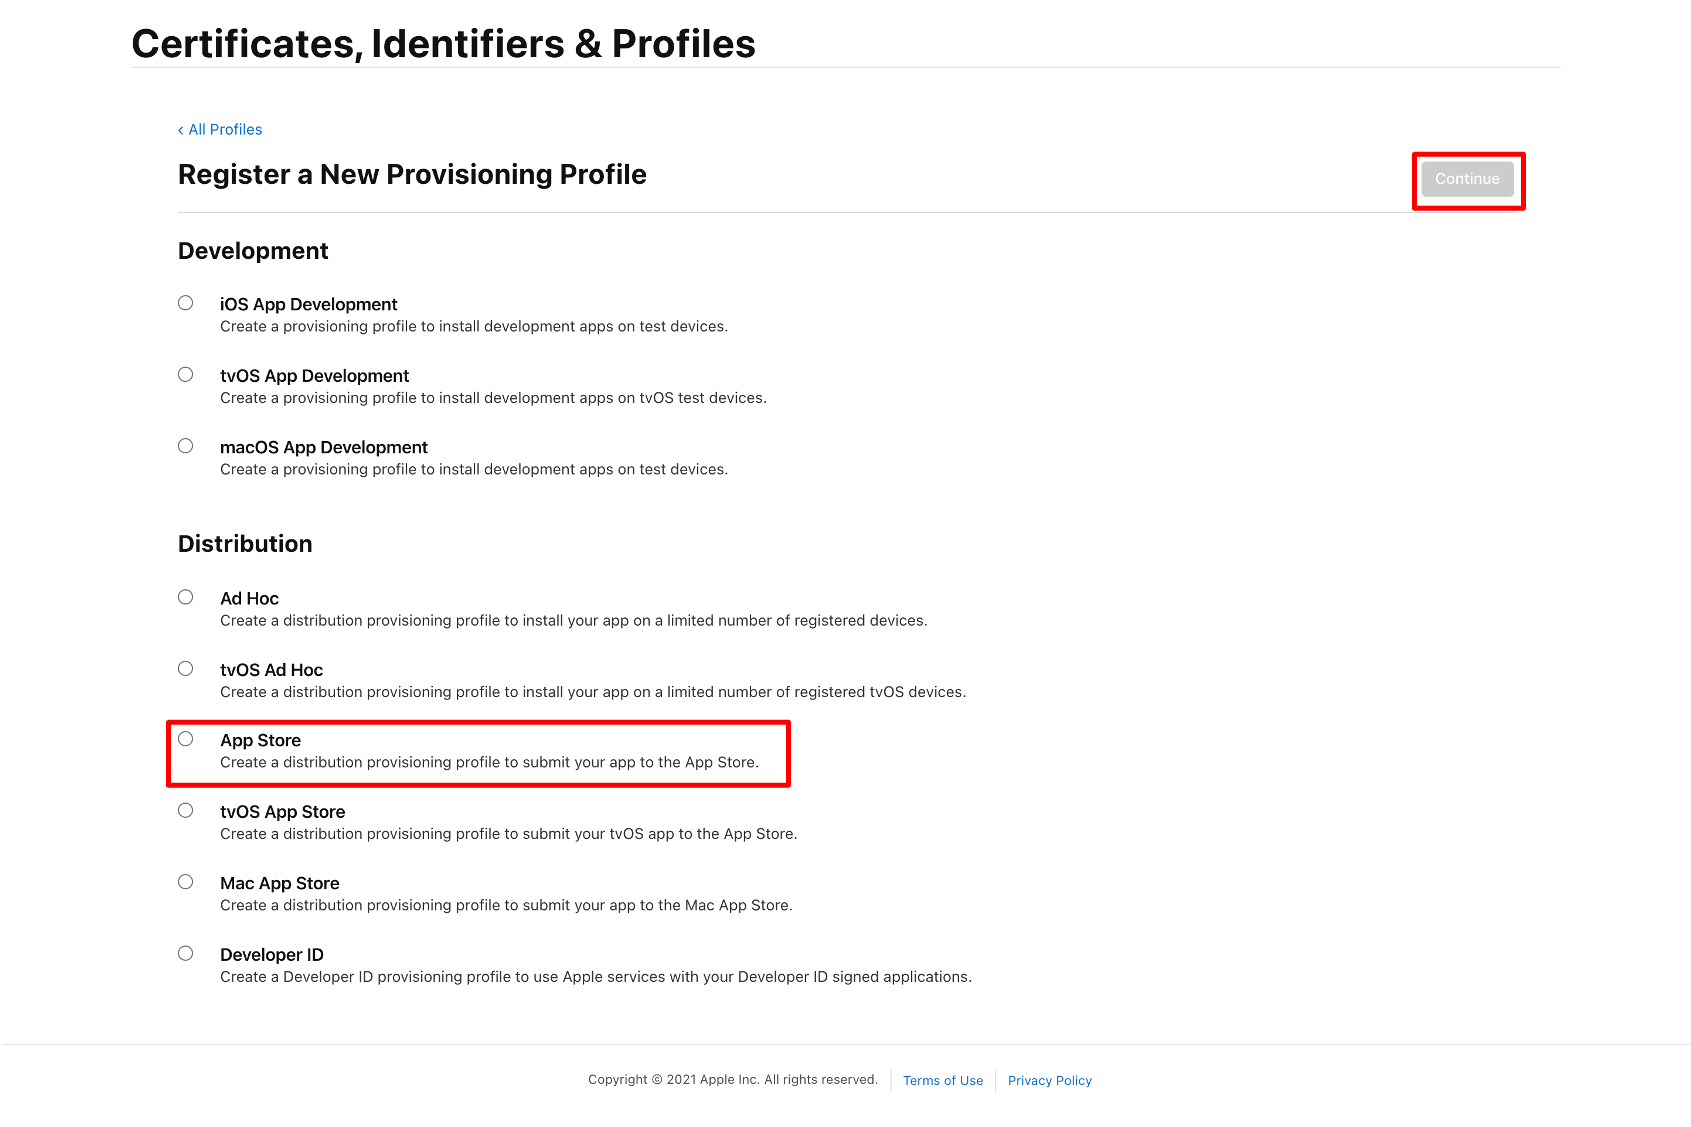Image resolution: width=1691 pixels, height=1127 pixels.
Task: Choose the Ad Hoc distribution option
Action: point(186,597)
